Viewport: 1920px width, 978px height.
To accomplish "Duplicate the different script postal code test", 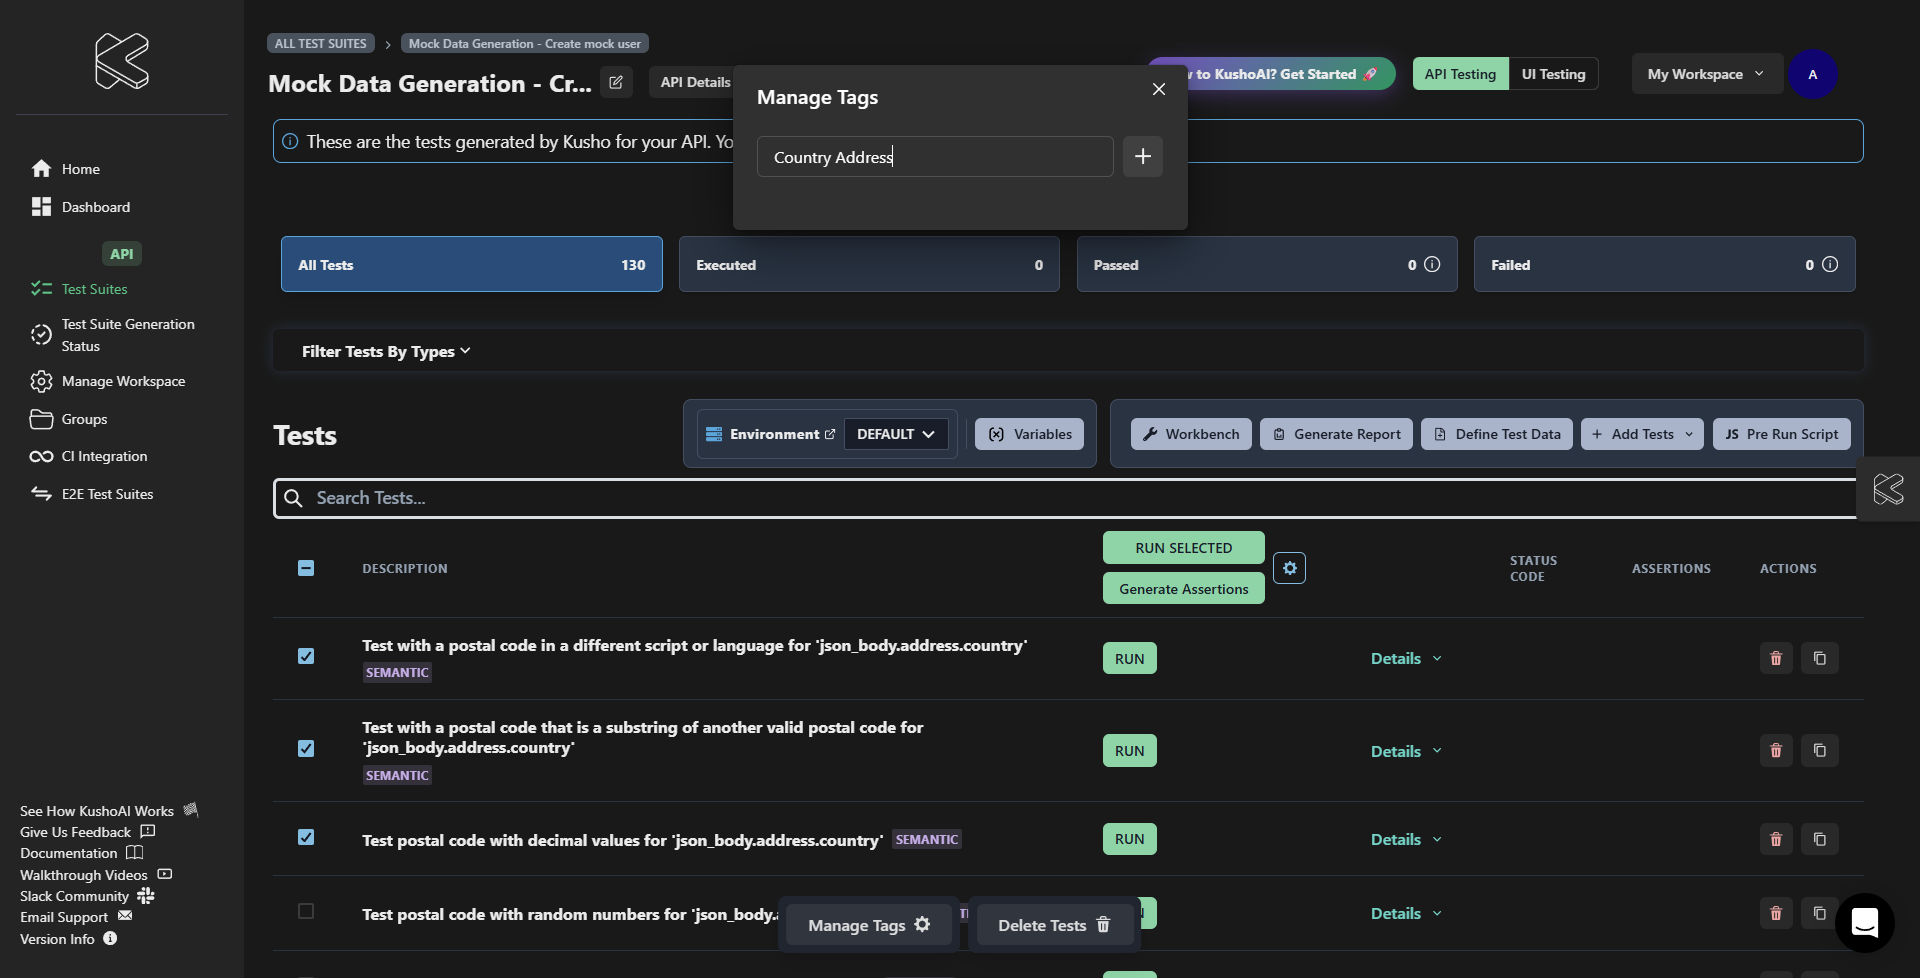I will tap(1820, 658).
